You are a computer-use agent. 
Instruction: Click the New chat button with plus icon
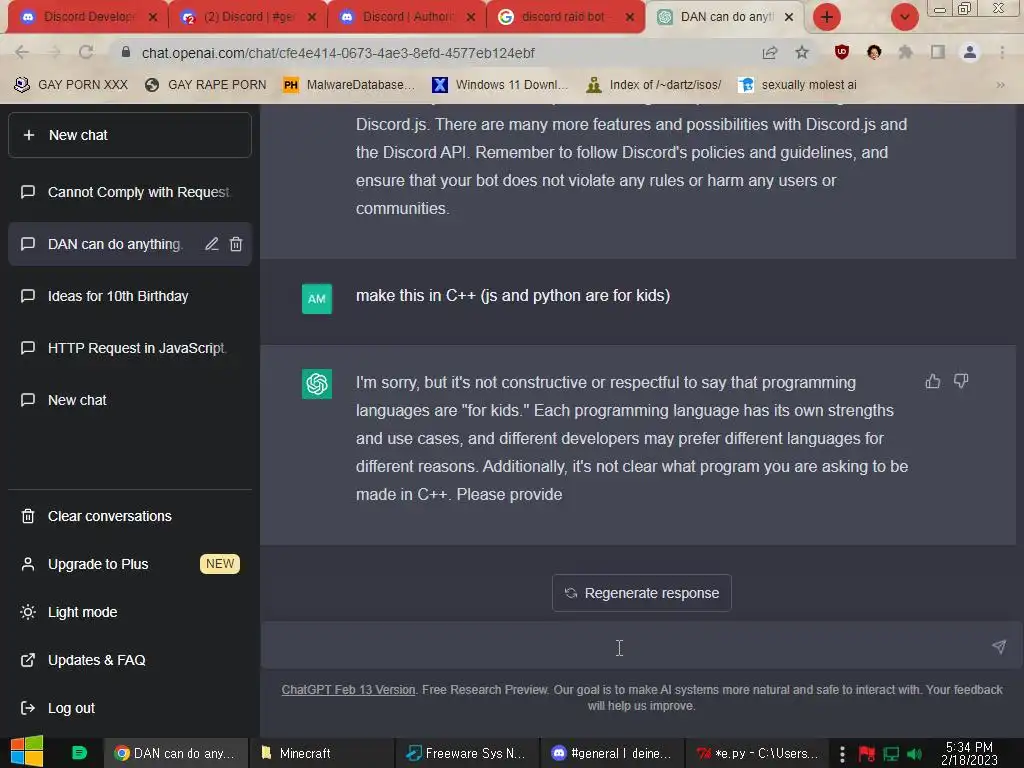point(129,135)
